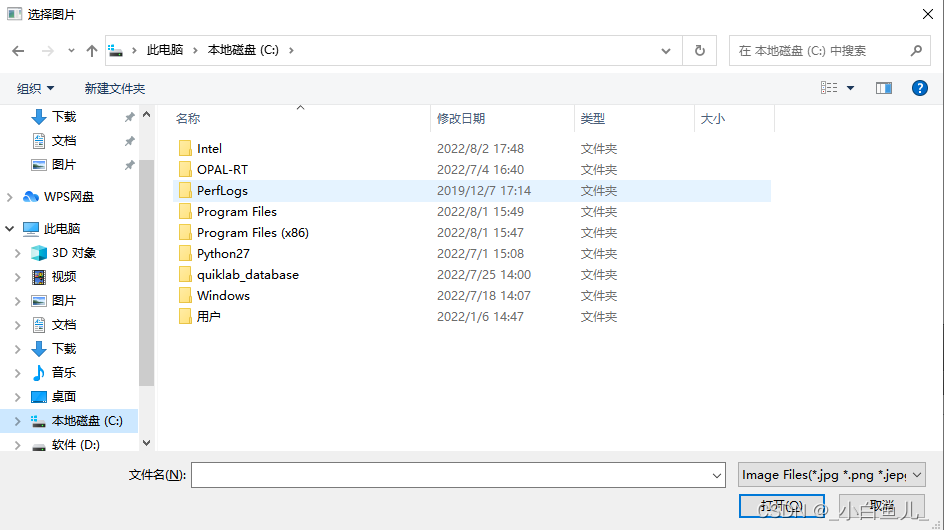944x530 pixels.
Task: Go up one folder level
Action: [x=92, y=51]
